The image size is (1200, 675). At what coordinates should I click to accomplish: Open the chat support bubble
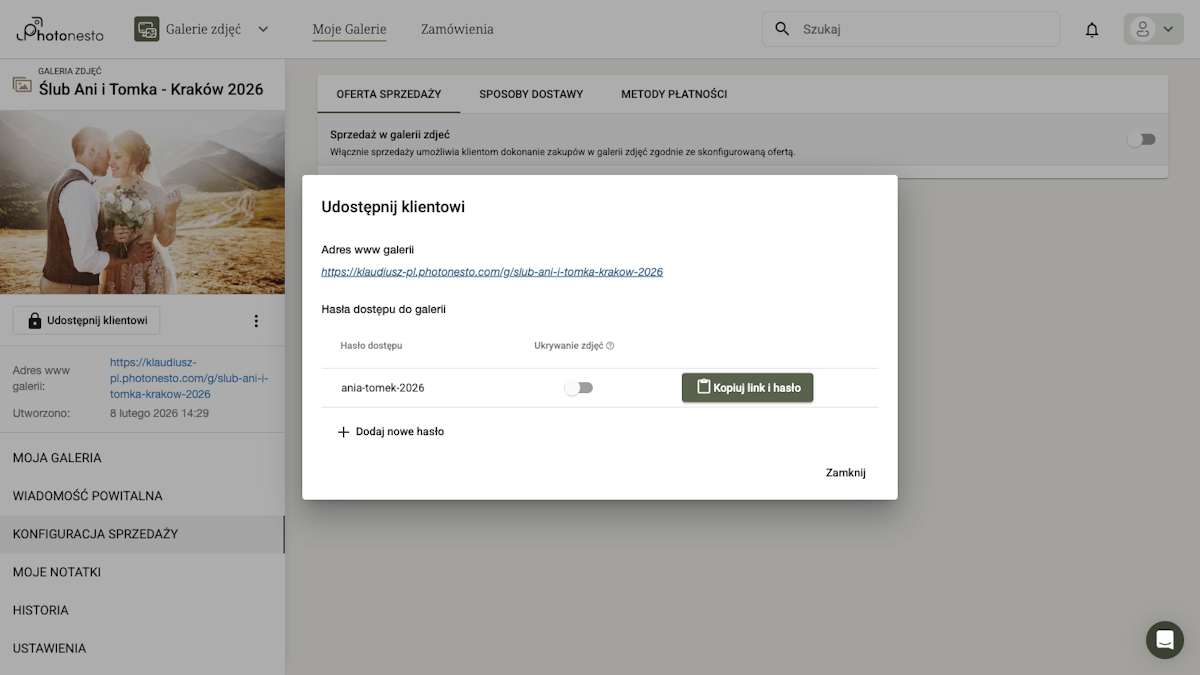pyautogui.click(x=1164, y=640)
